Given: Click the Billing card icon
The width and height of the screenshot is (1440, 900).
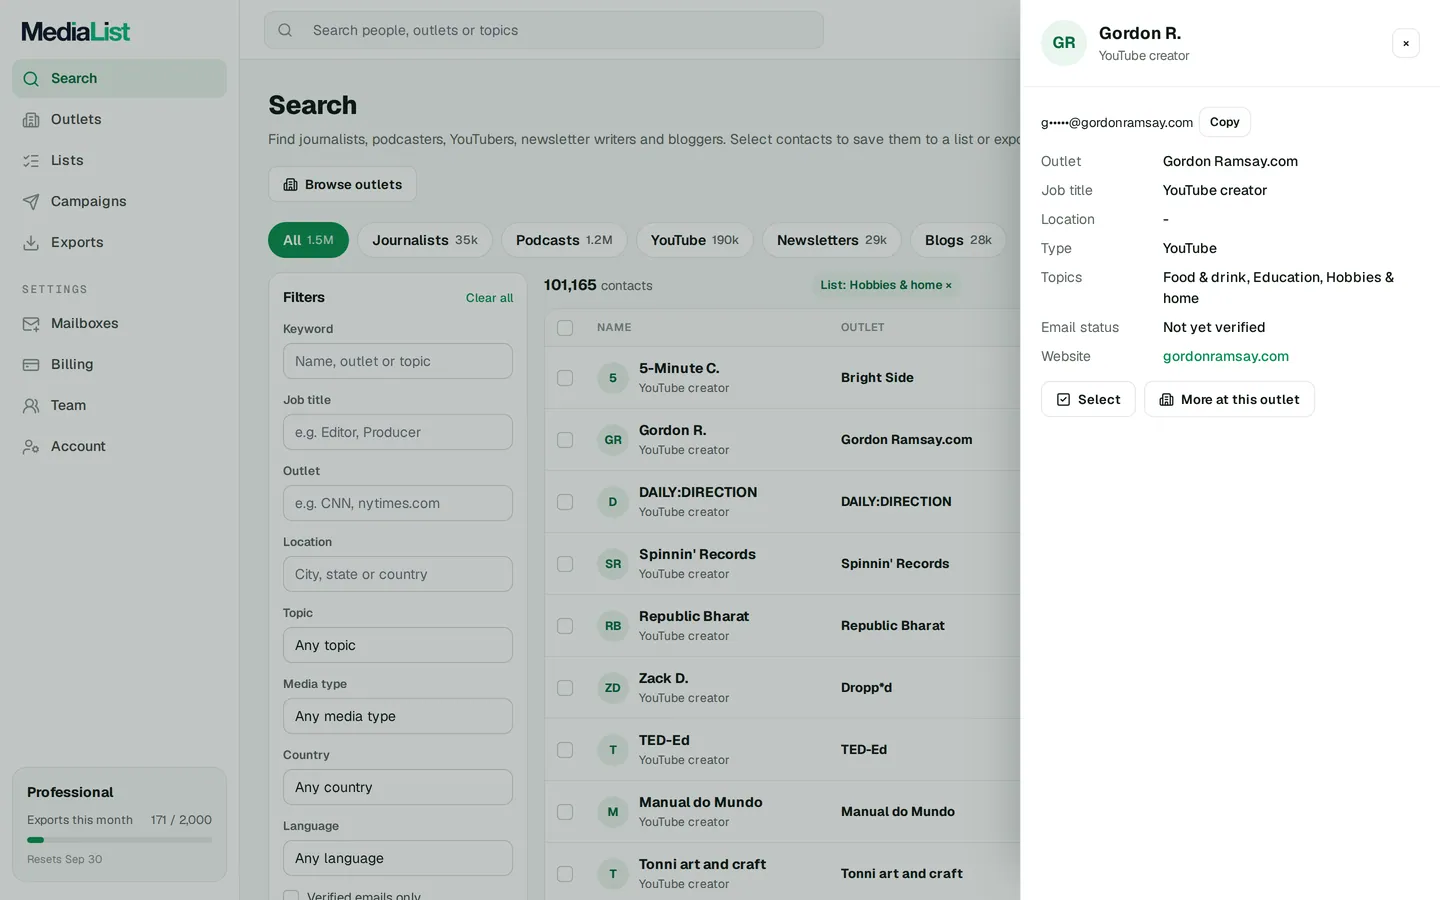Looking at the screenshot, I should (x=31, y=365).
